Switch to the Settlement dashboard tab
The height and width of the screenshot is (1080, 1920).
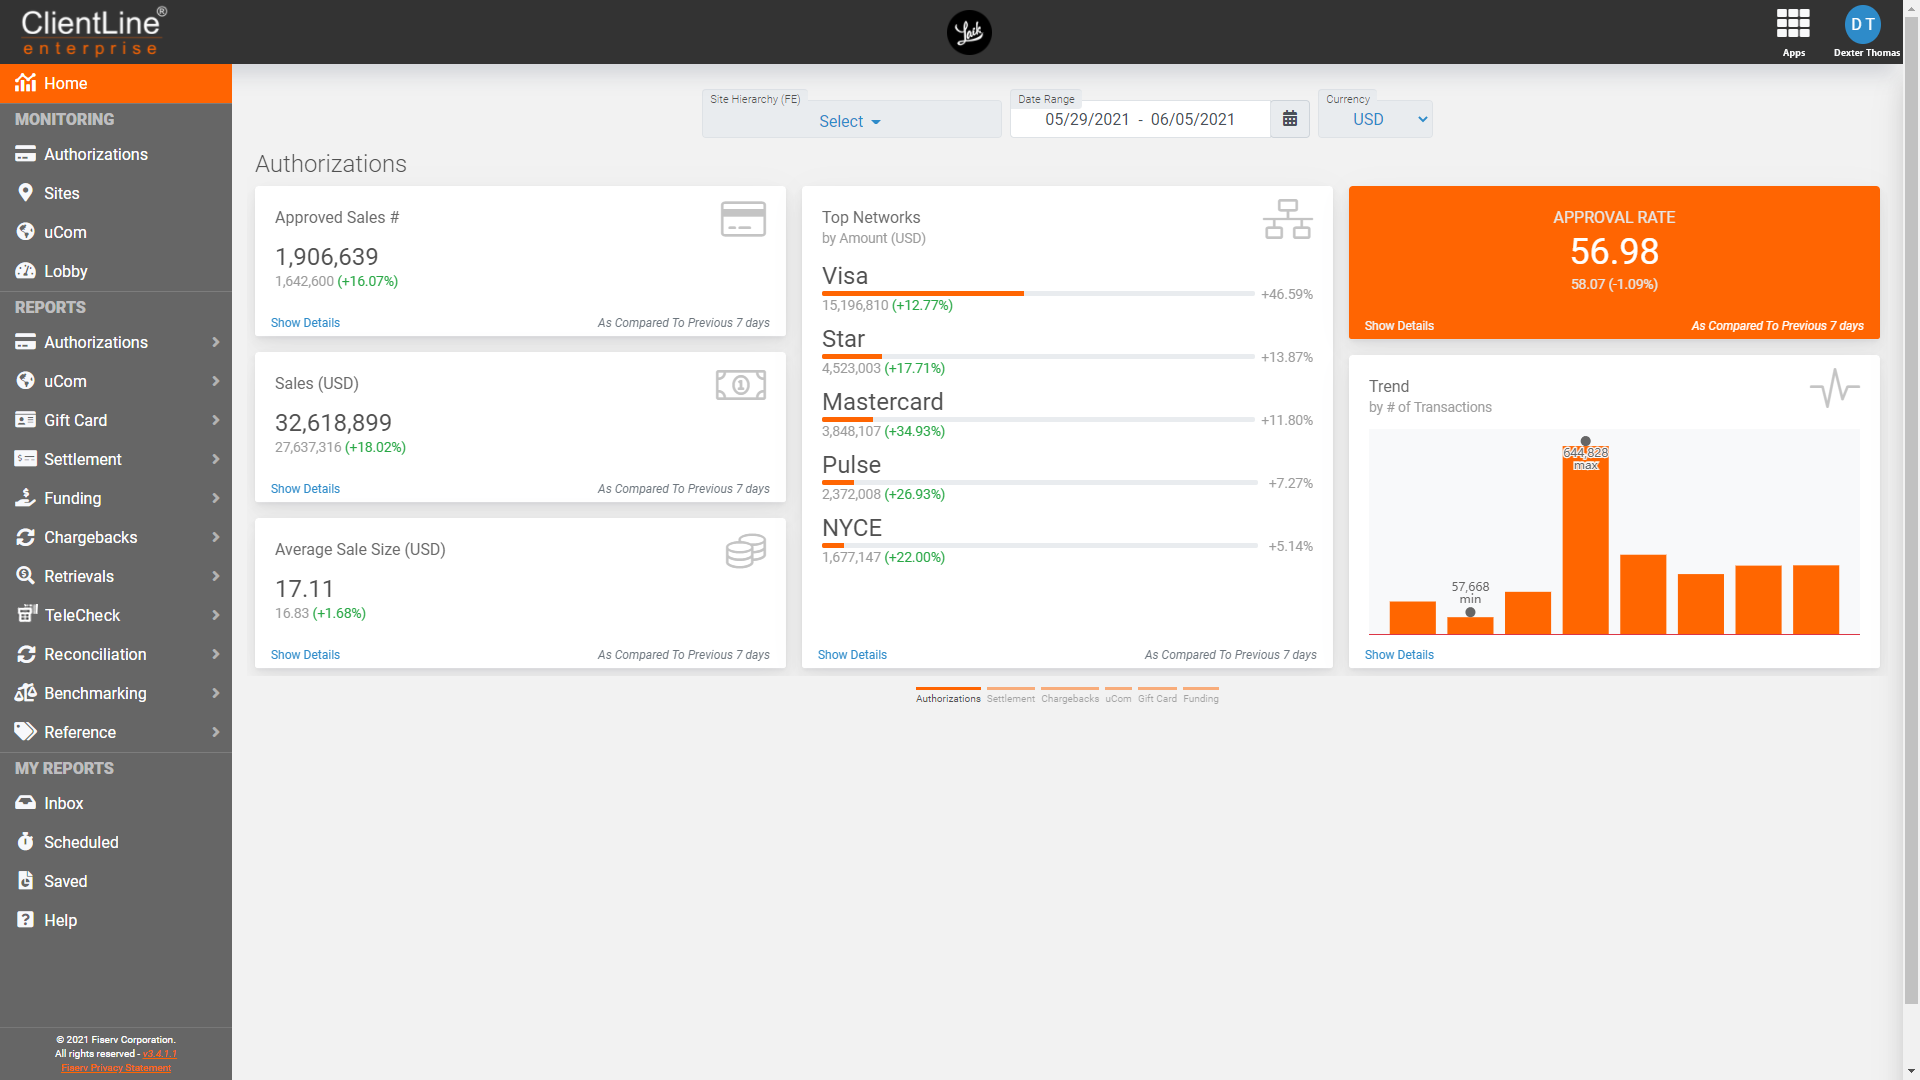(x=1010, y=697)
